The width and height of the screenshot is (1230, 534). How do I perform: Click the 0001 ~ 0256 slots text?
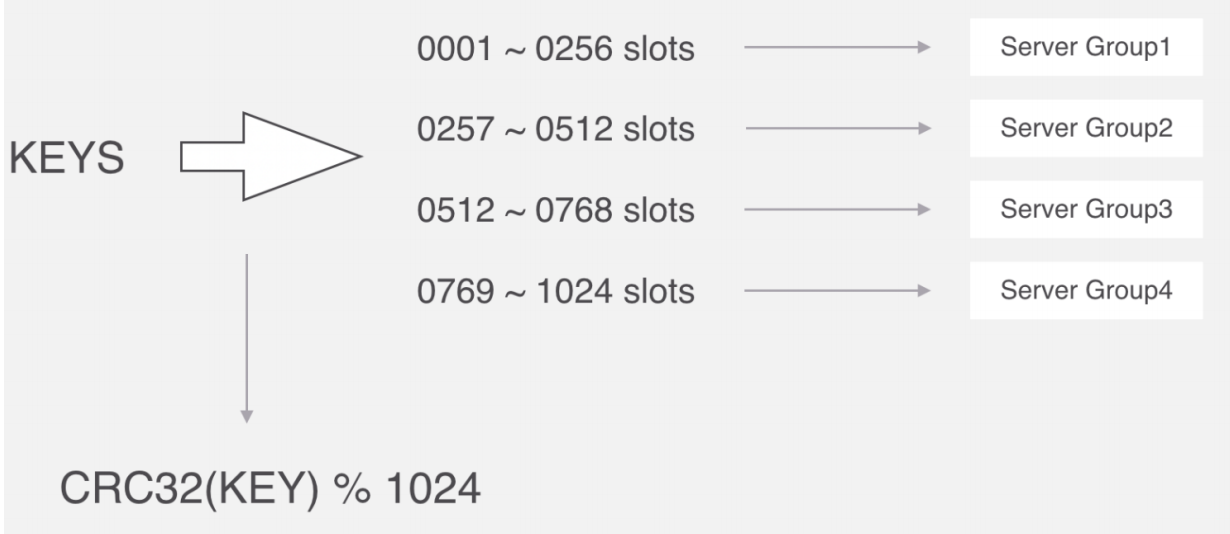pyautogui.click(x=555, y=49)
